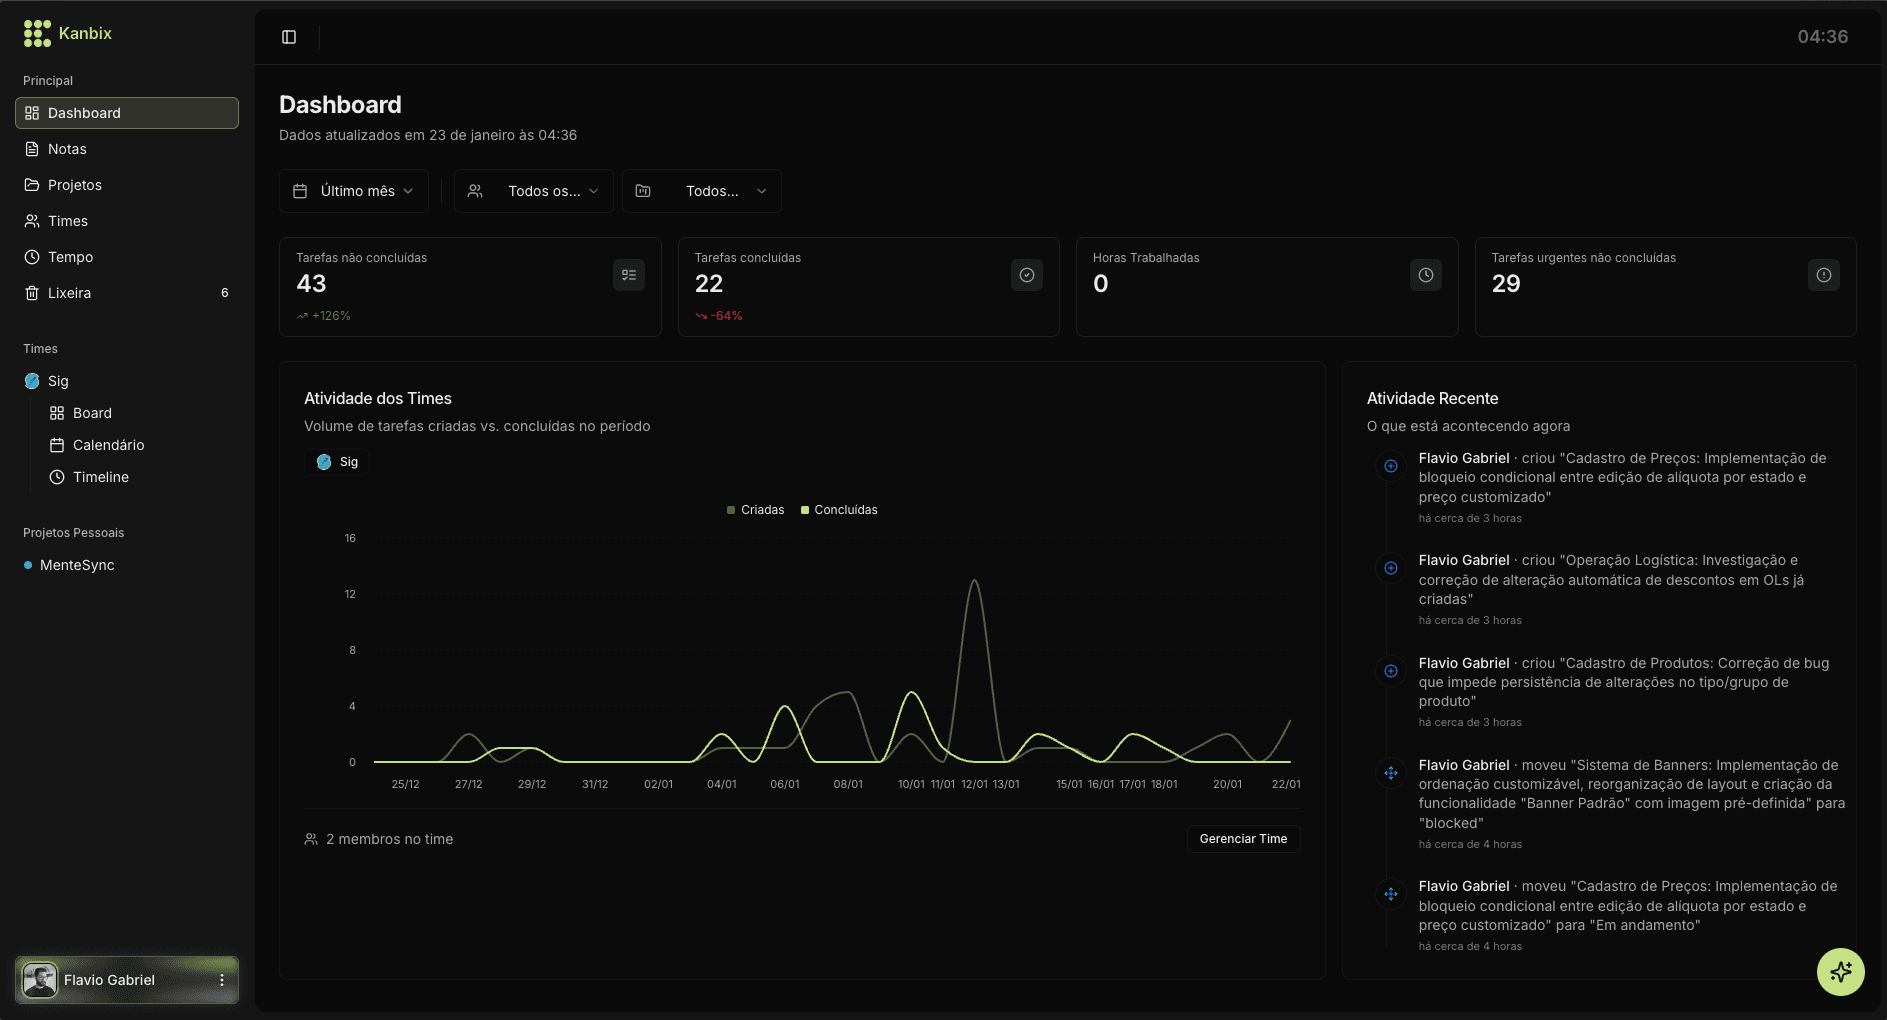
Task: Go to Notas in sidebar
Action: pos(67,149)
